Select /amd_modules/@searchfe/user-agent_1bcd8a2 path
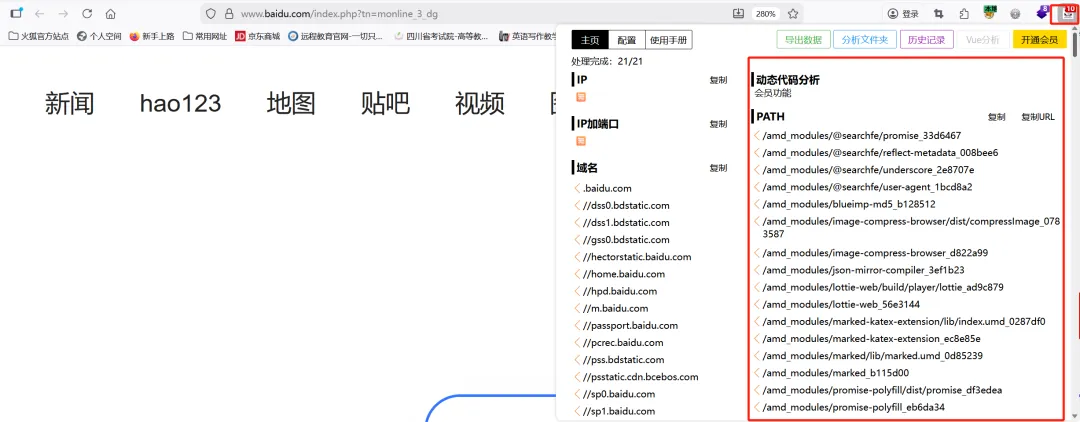 coord(868,187)
